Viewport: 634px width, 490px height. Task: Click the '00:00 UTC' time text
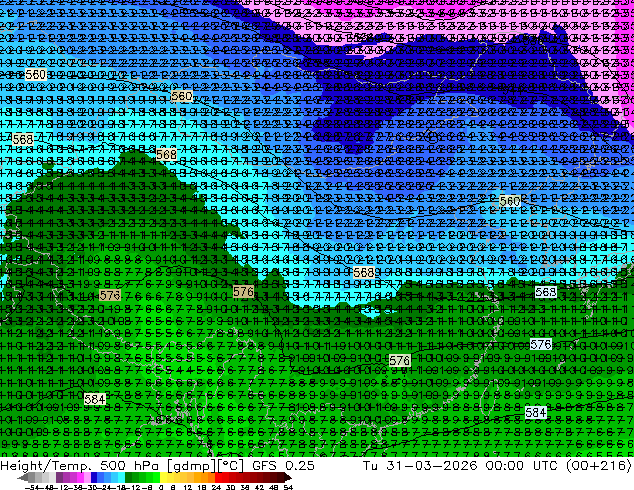(524, 466)
